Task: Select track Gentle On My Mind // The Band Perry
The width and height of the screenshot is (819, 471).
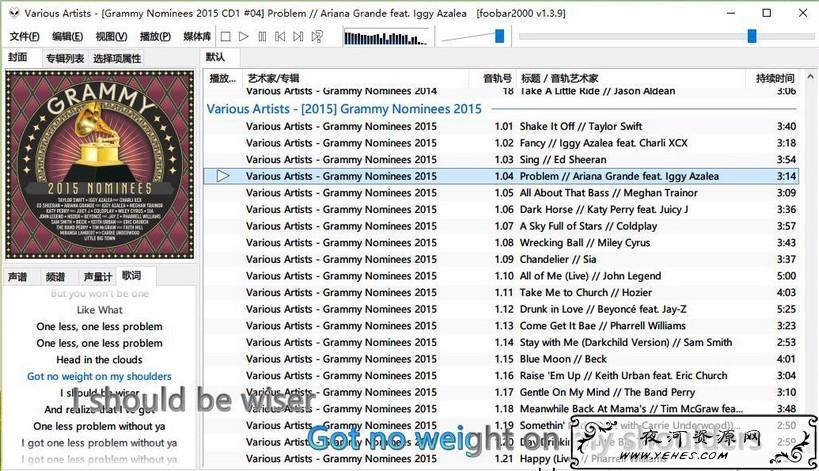Action: (x=501, y=392)
